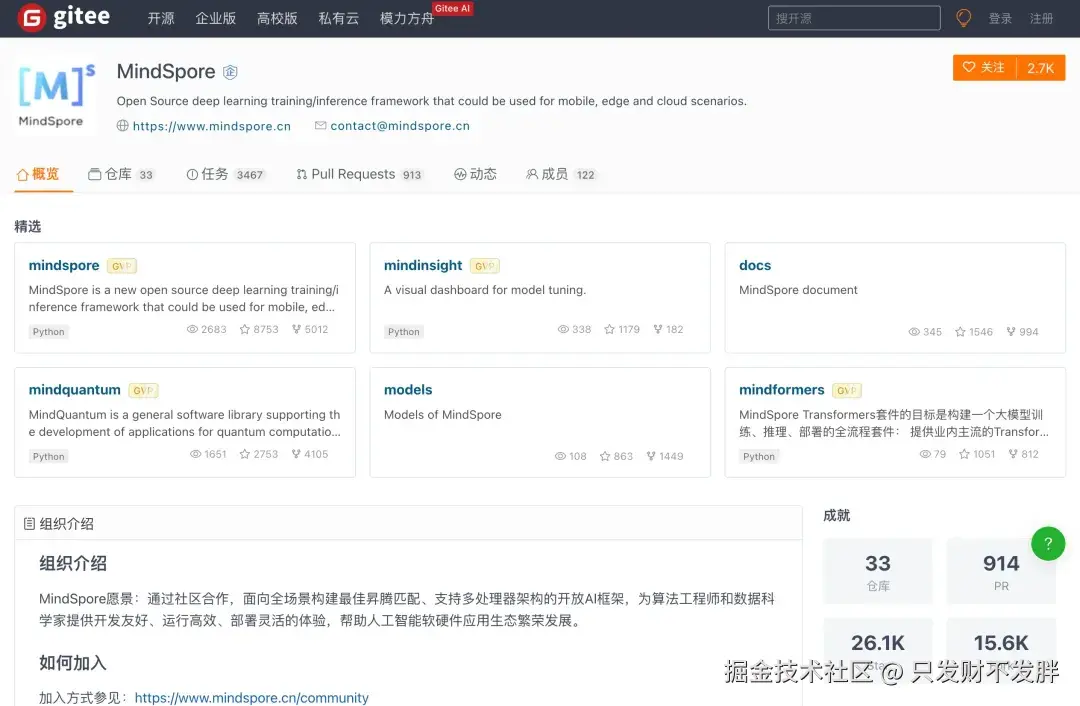Image resolution: width=1080 pixels, height=706 pixels.
Task: Open the https://www.mindspore.cn website link
Action: tap(212, 125)
